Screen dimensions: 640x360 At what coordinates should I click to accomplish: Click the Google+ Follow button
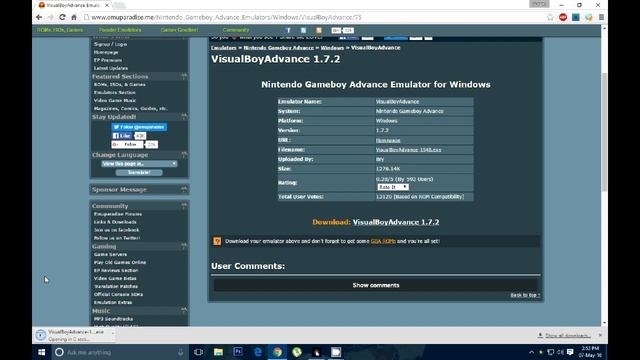127,144
